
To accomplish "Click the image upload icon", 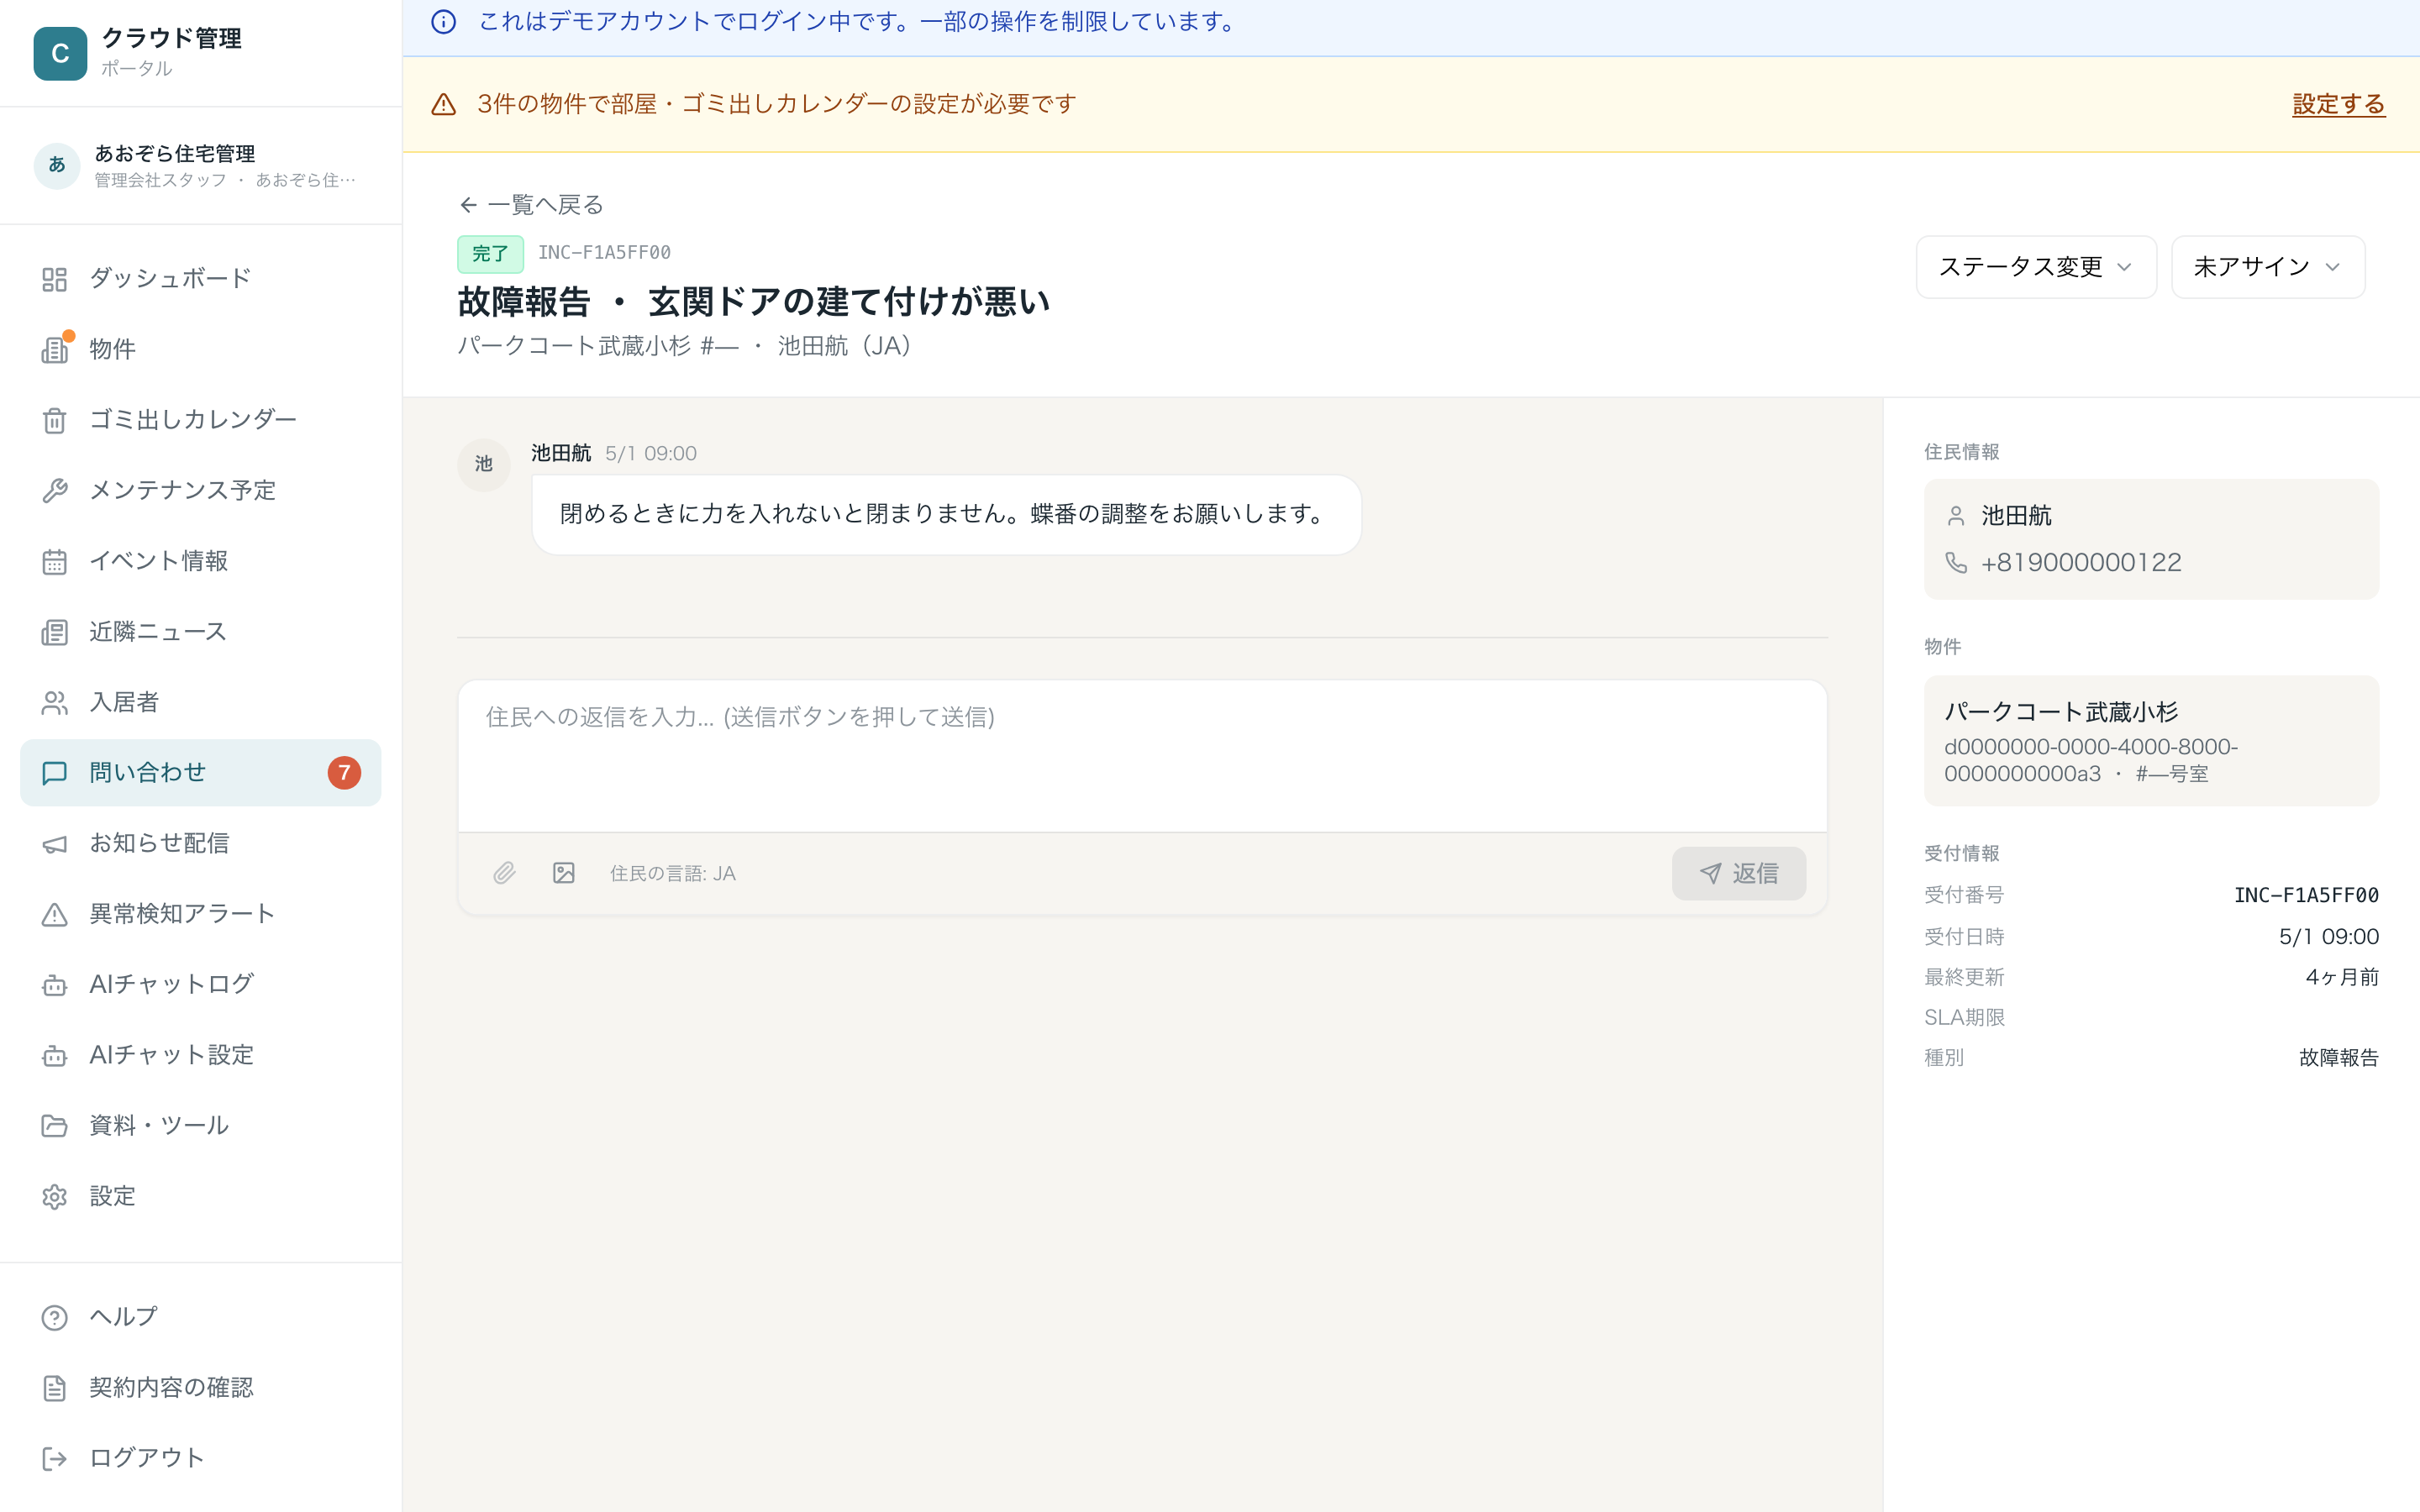I will click(564, 873).
